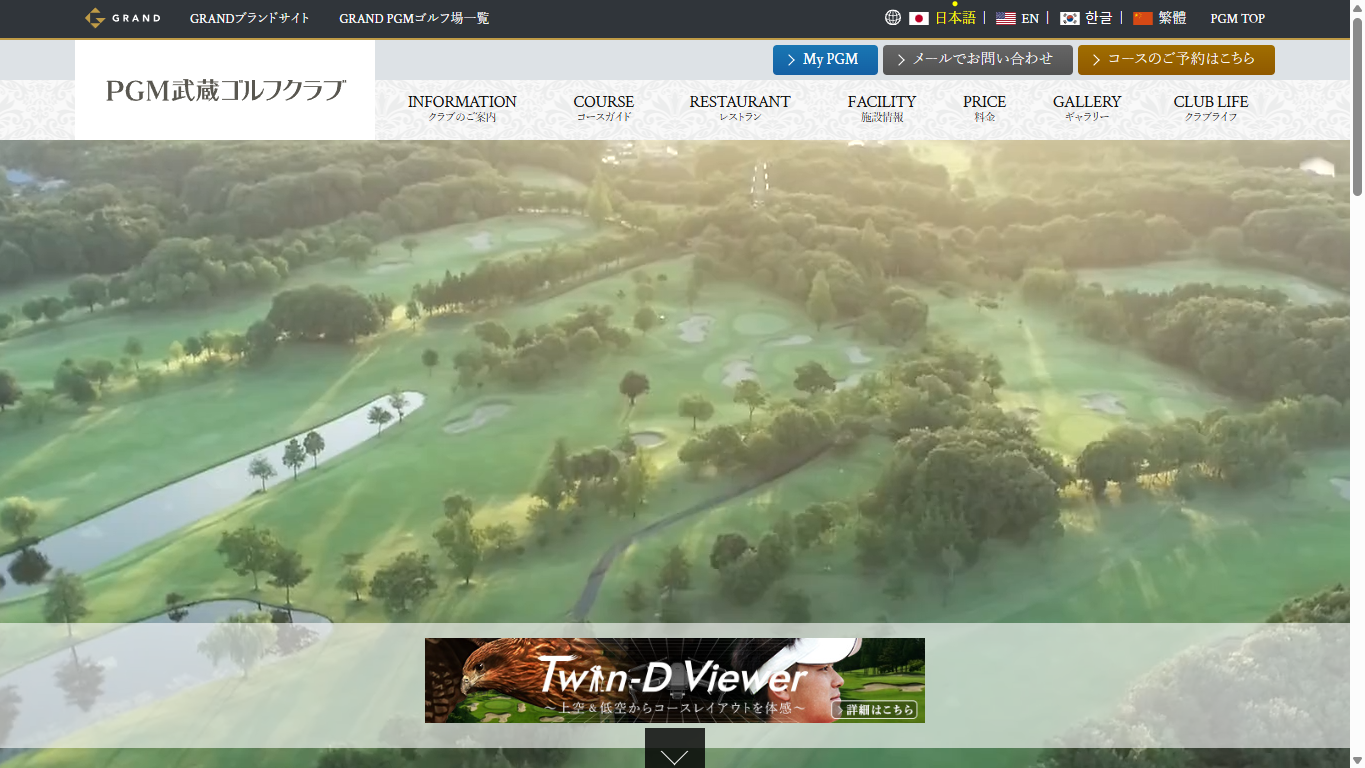The height and width of the screenshot is (768, 1365).
Task: Open the COURSE guide menu
Action: click(604, 108)
